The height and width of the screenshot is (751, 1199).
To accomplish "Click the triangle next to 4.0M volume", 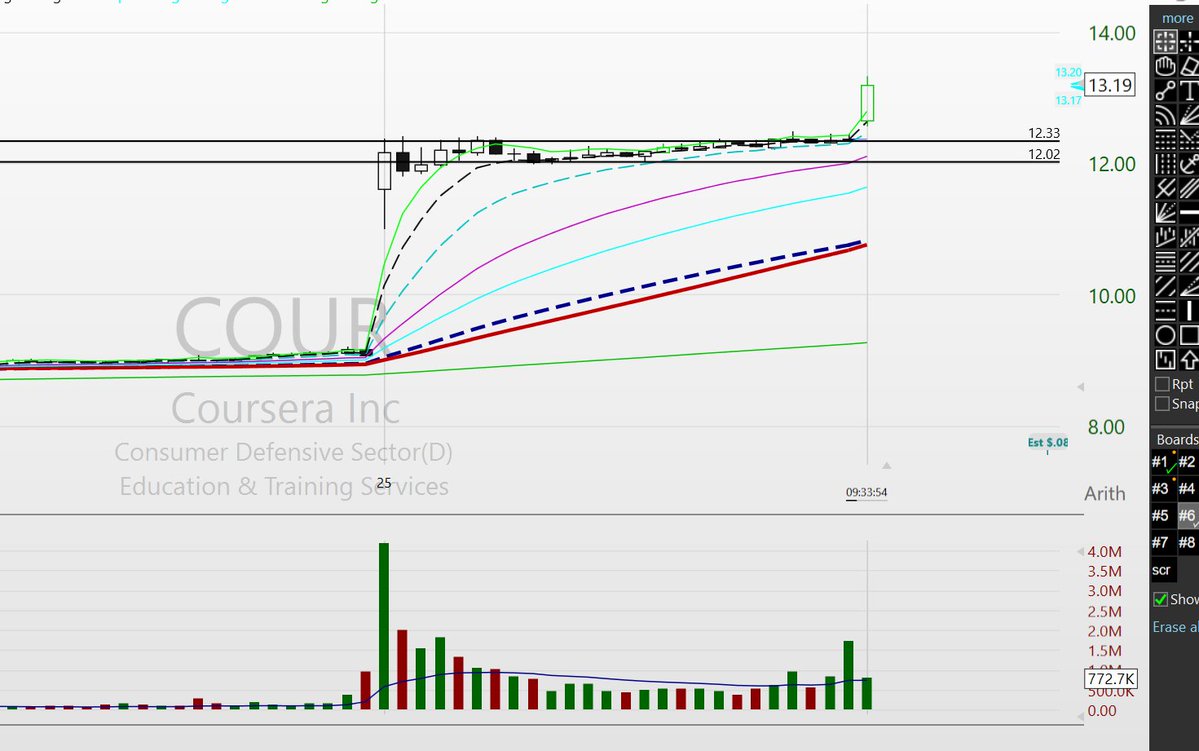I will tap(1080, 551).
